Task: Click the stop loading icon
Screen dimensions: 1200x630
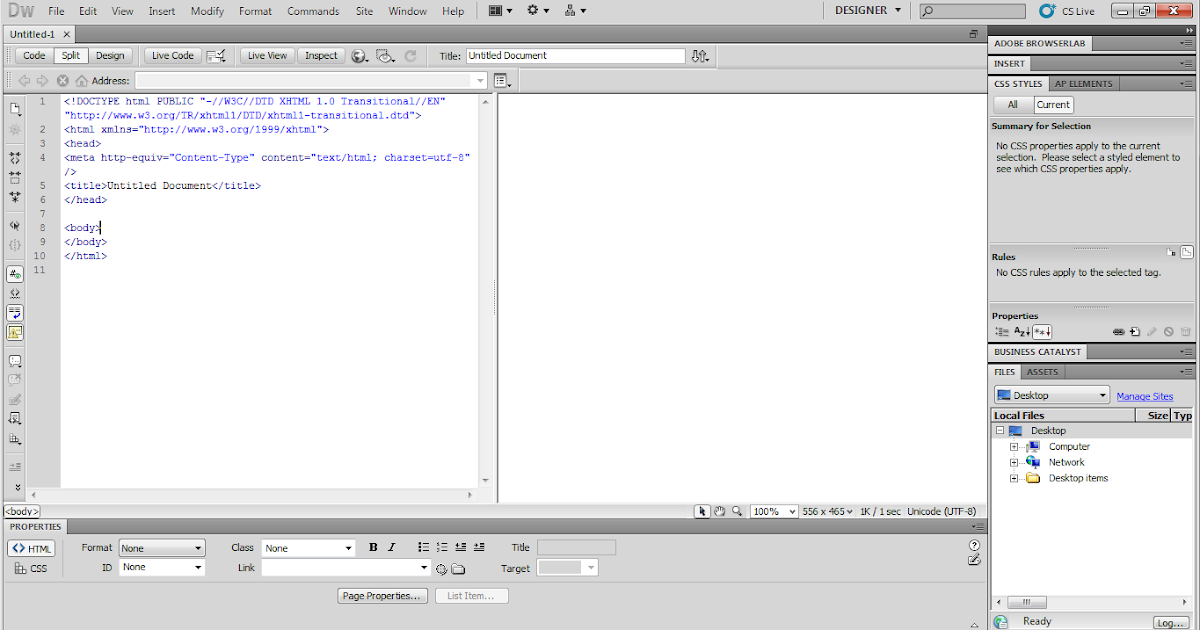Action: [x=62, y=80]
